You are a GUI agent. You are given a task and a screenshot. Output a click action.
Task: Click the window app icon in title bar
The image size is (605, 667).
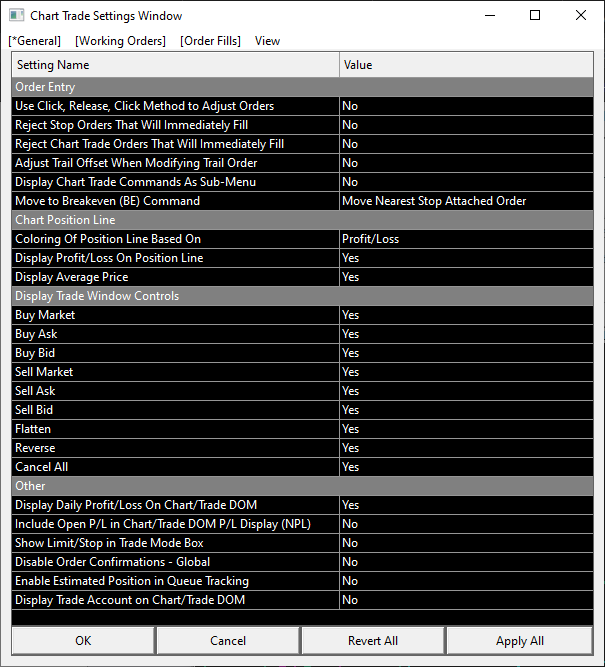pyautogui.click(x=17, y=15)
